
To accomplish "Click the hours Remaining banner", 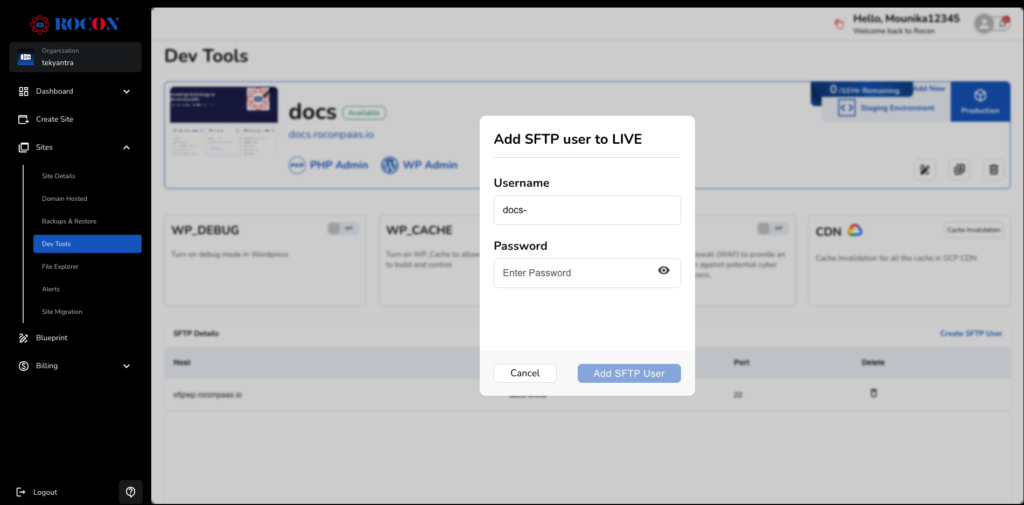I will coord(860,90).
